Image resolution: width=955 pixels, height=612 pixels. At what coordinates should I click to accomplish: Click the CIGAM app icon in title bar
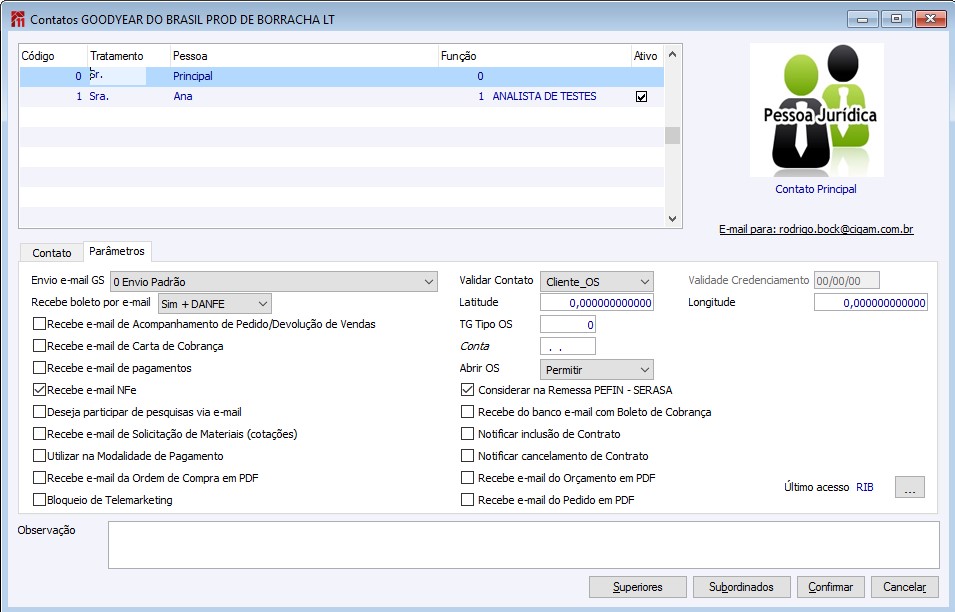18,19
